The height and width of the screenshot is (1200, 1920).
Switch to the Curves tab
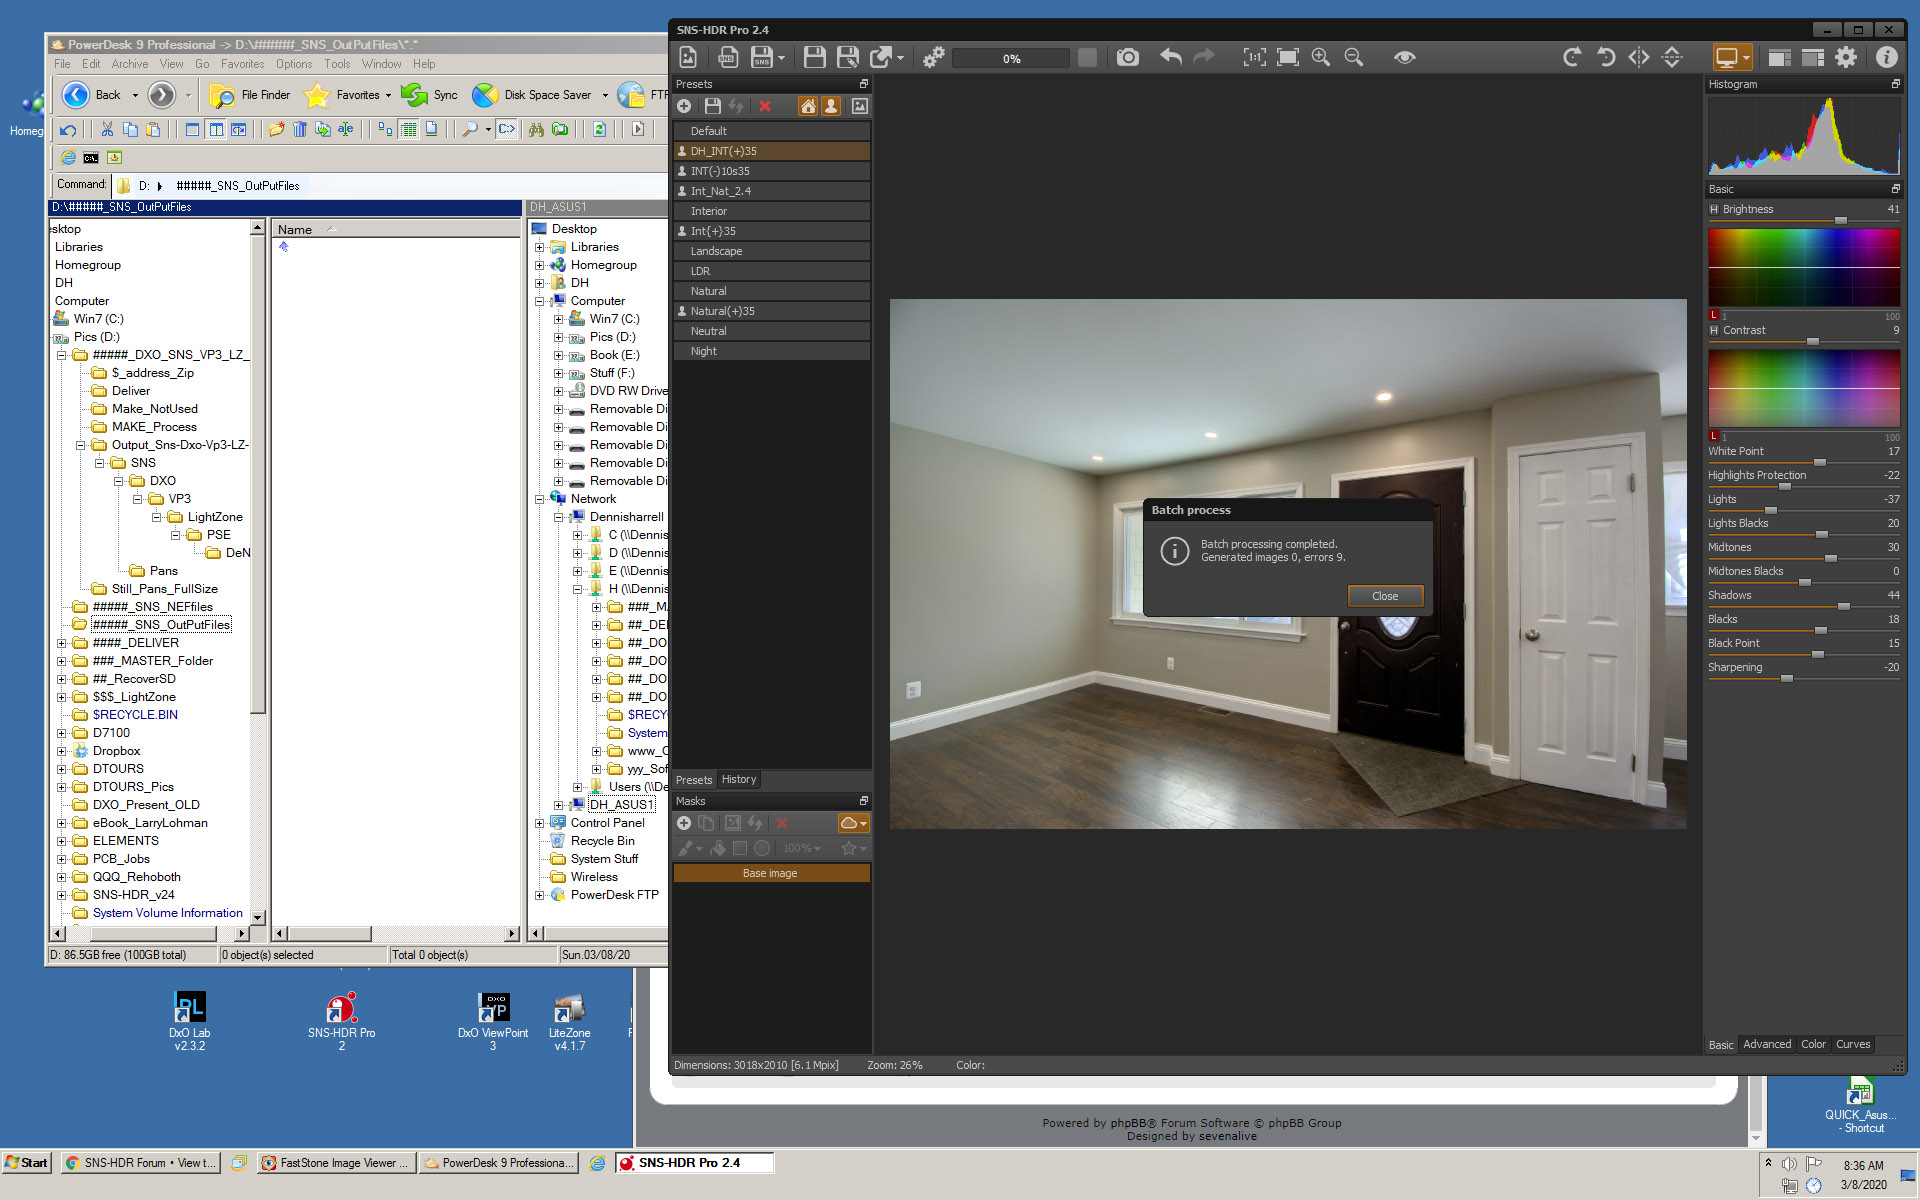(1853, 1044)
